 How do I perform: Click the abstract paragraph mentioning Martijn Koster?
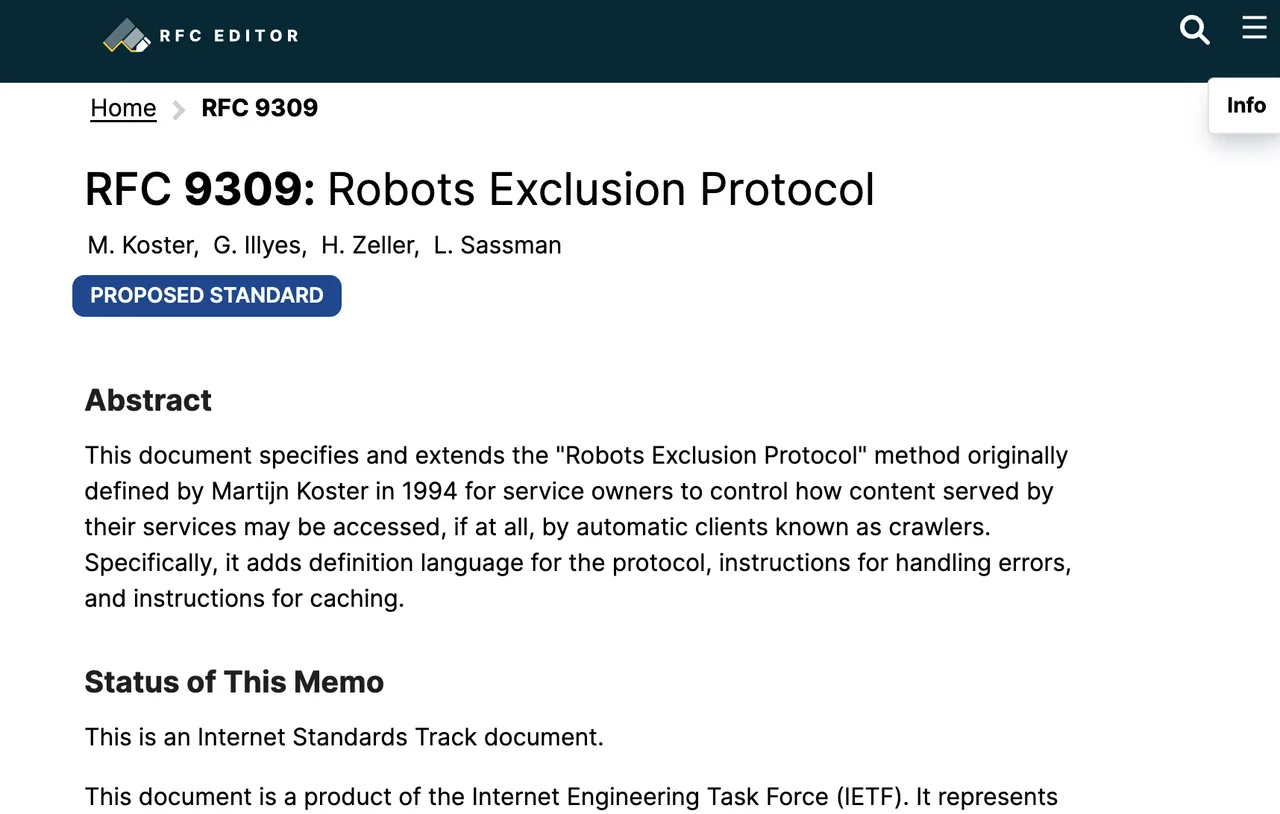coord(578,527)
